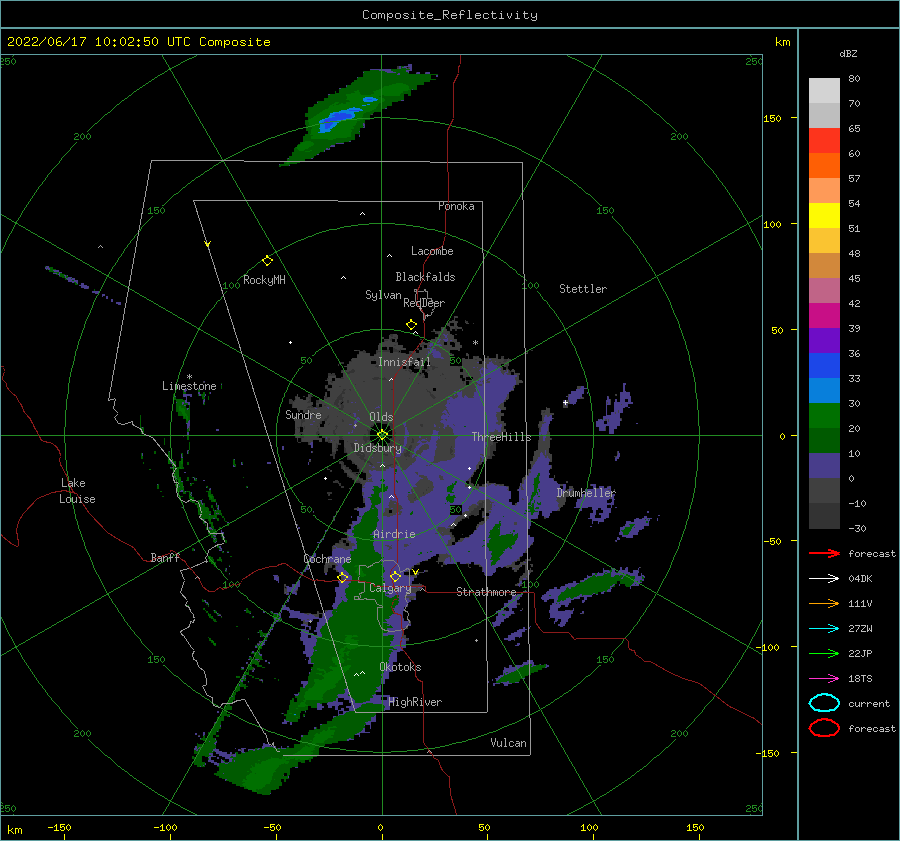The width and height of the screenshot is (900, 841).
Task: Select the Blackfalds town label
Action: click(425, 277)
